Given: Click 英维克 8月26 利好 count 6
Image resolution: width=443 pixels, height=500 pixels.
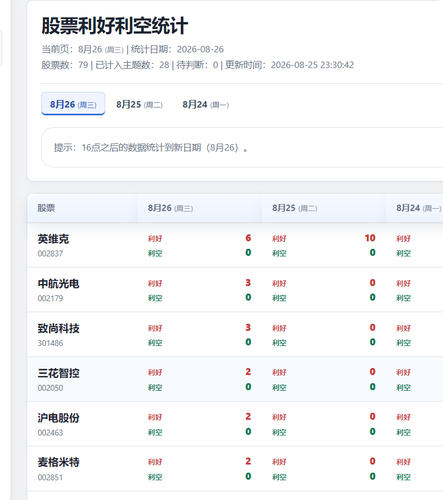Looking at the screenshot, I should 248,238.
